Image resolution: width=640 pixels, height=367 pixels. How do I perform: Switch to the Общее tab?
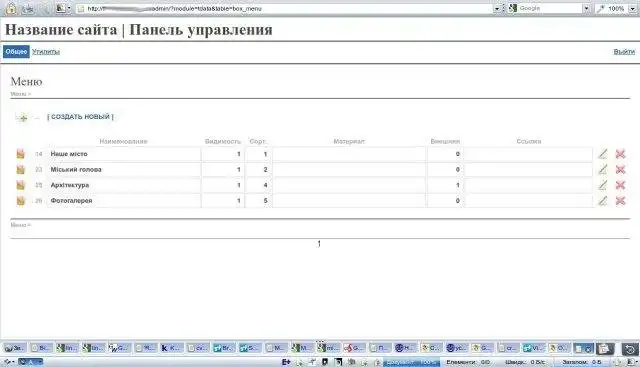(x=16, y=51)
